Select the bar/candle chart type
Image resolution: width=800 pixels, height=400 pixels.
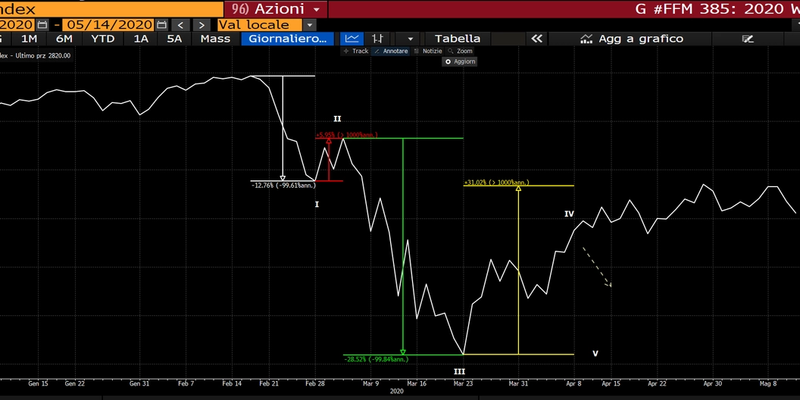click(378, 39)
